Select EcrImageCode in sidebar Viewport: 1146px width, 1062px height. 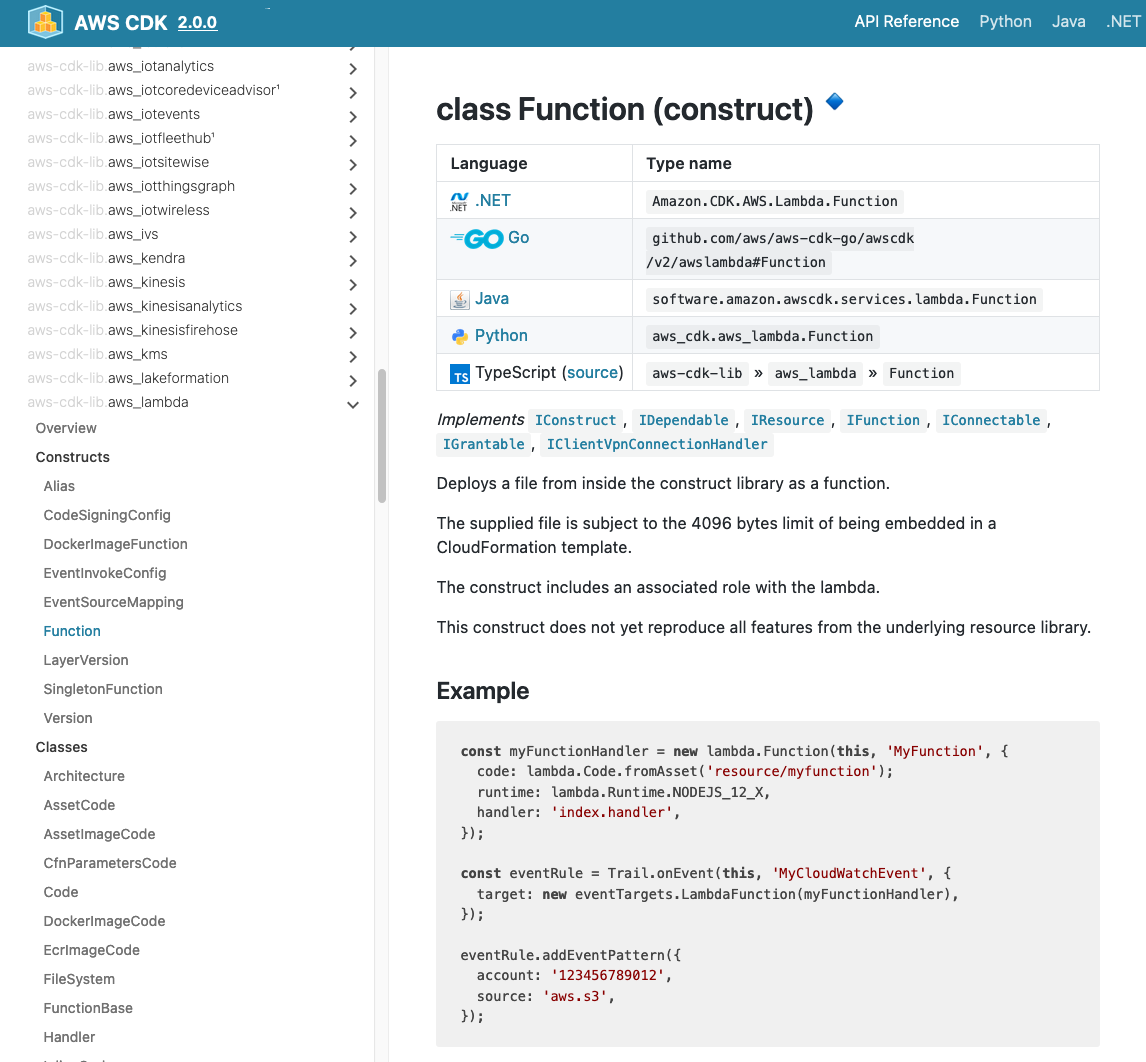click(91, 950)
